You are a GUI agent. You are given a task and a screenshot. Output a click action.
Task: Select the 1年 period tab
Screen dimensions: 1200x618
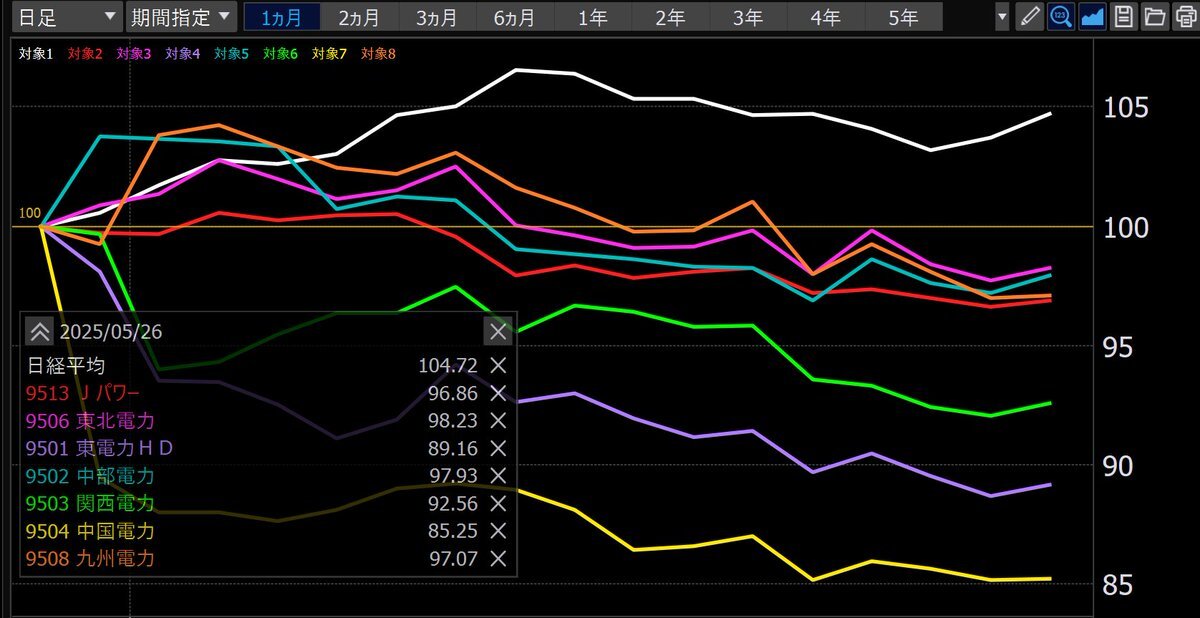pos(592,17)
